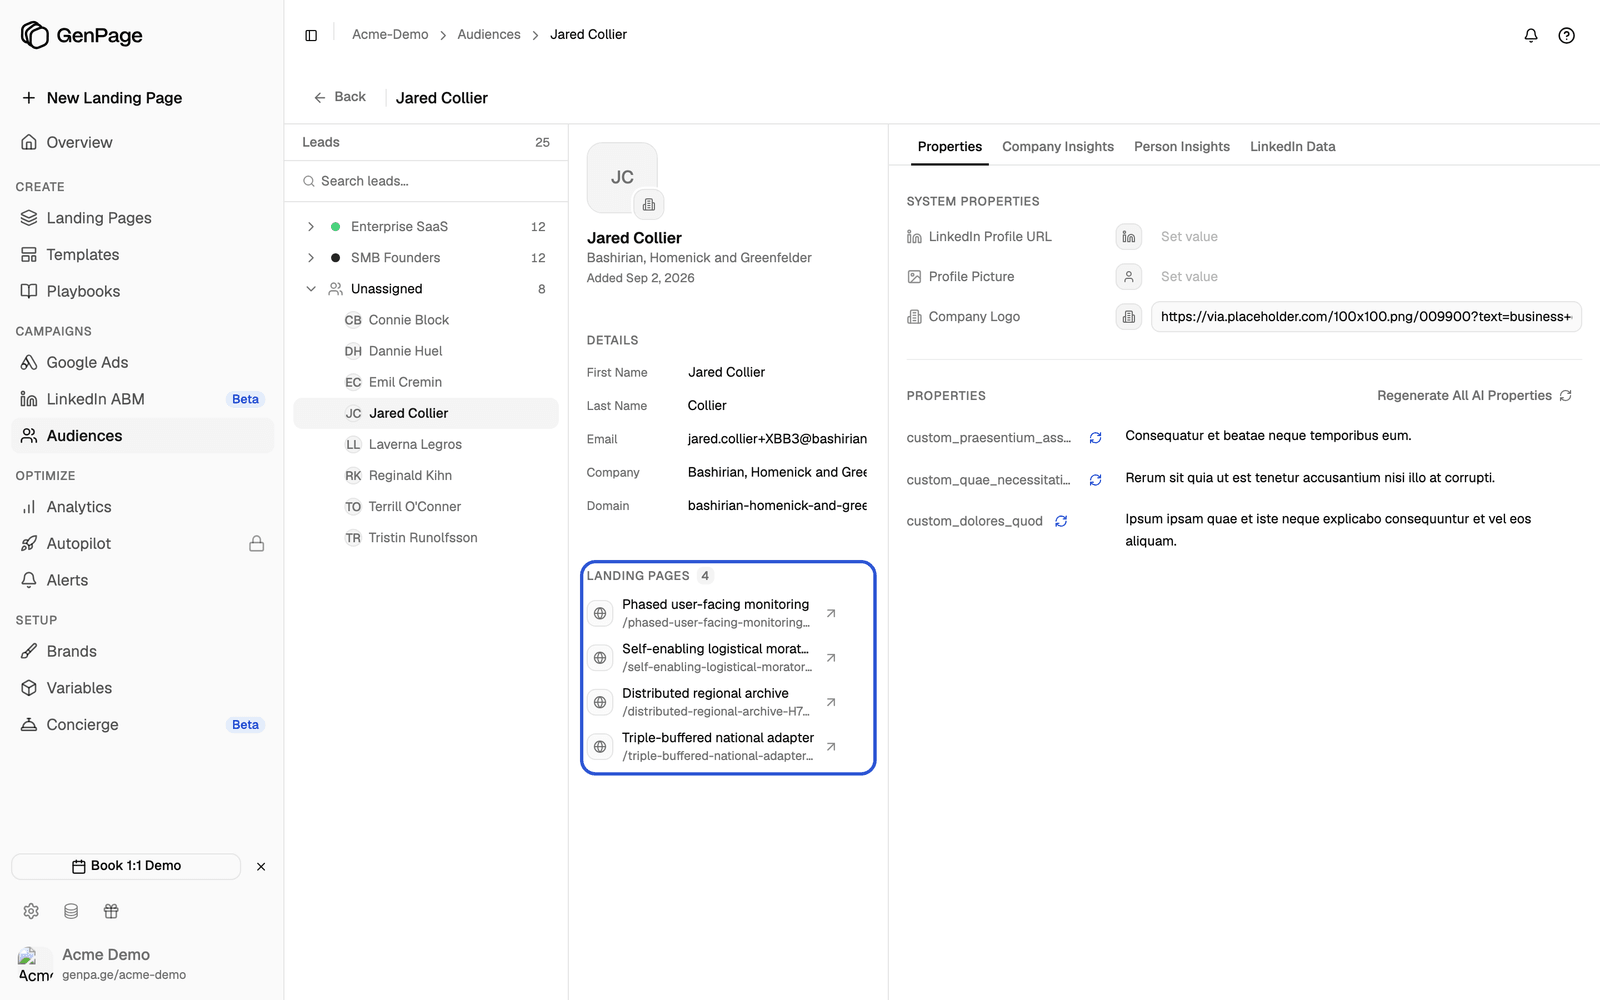The height and width of the screenshot is (1000, 1600).
Task: Open Landing Pages section
Action: pyautogui.click(x=142, y=218)
